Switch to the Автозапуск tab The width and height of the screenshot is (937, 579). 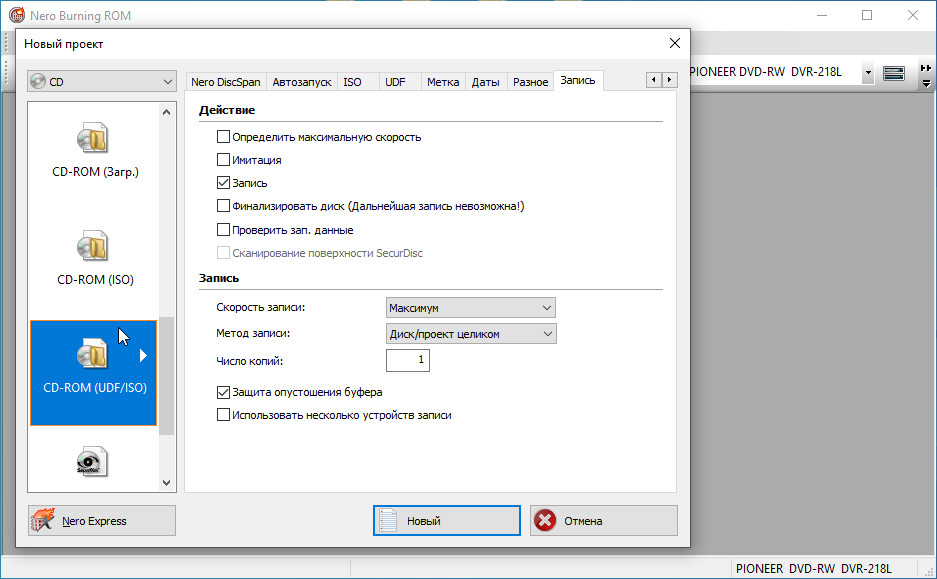click(302, 82)
